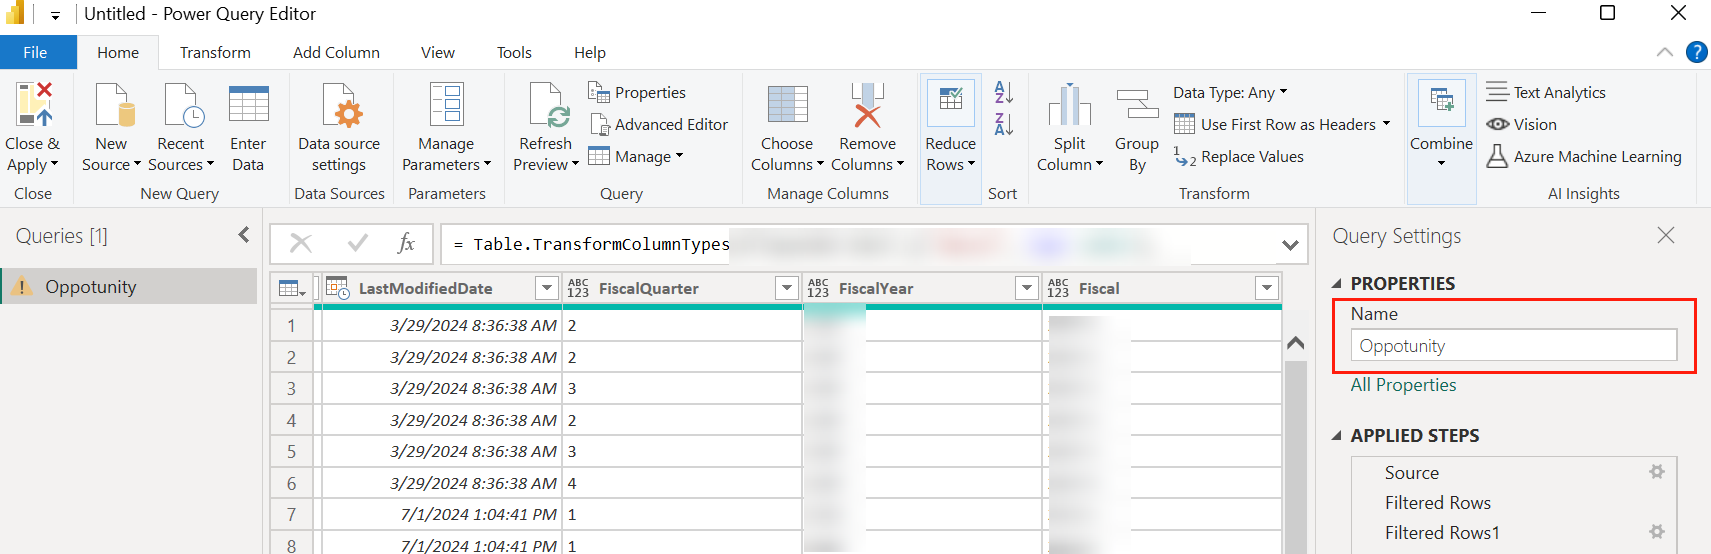This screenshot has height=554, width=1711.
Task: Open the Add Column tab
Action: click(336, 53)
